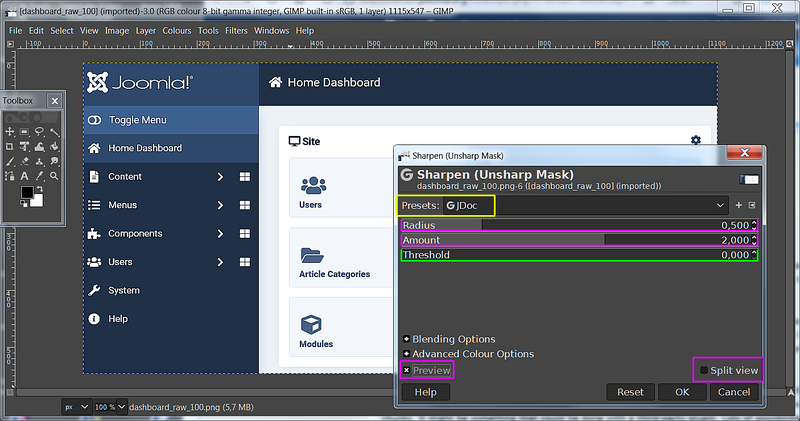This screenshot has height=421, width=800.
Task: Click the image menu arrow at ruler origin
Action: point(10,44)
